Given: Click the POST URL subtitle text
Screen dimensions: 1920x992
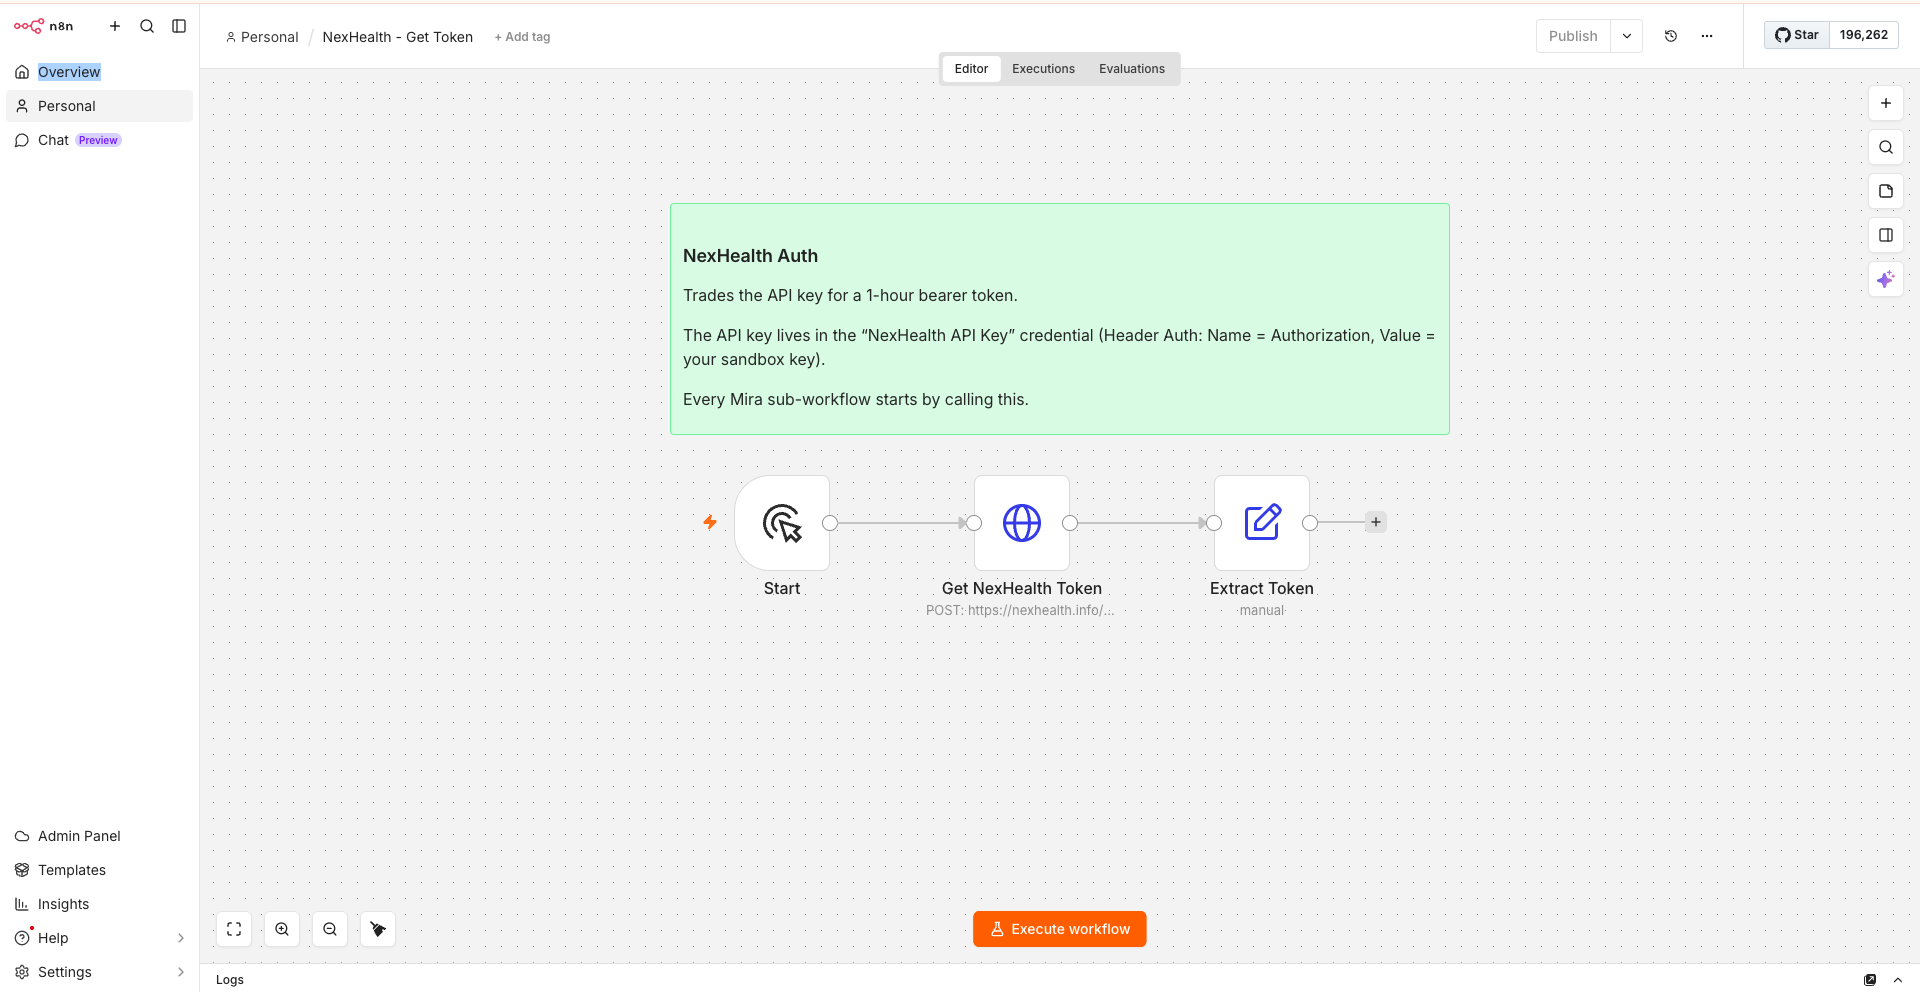Looking at the screenshot, I should click(x=1020, y=611).
